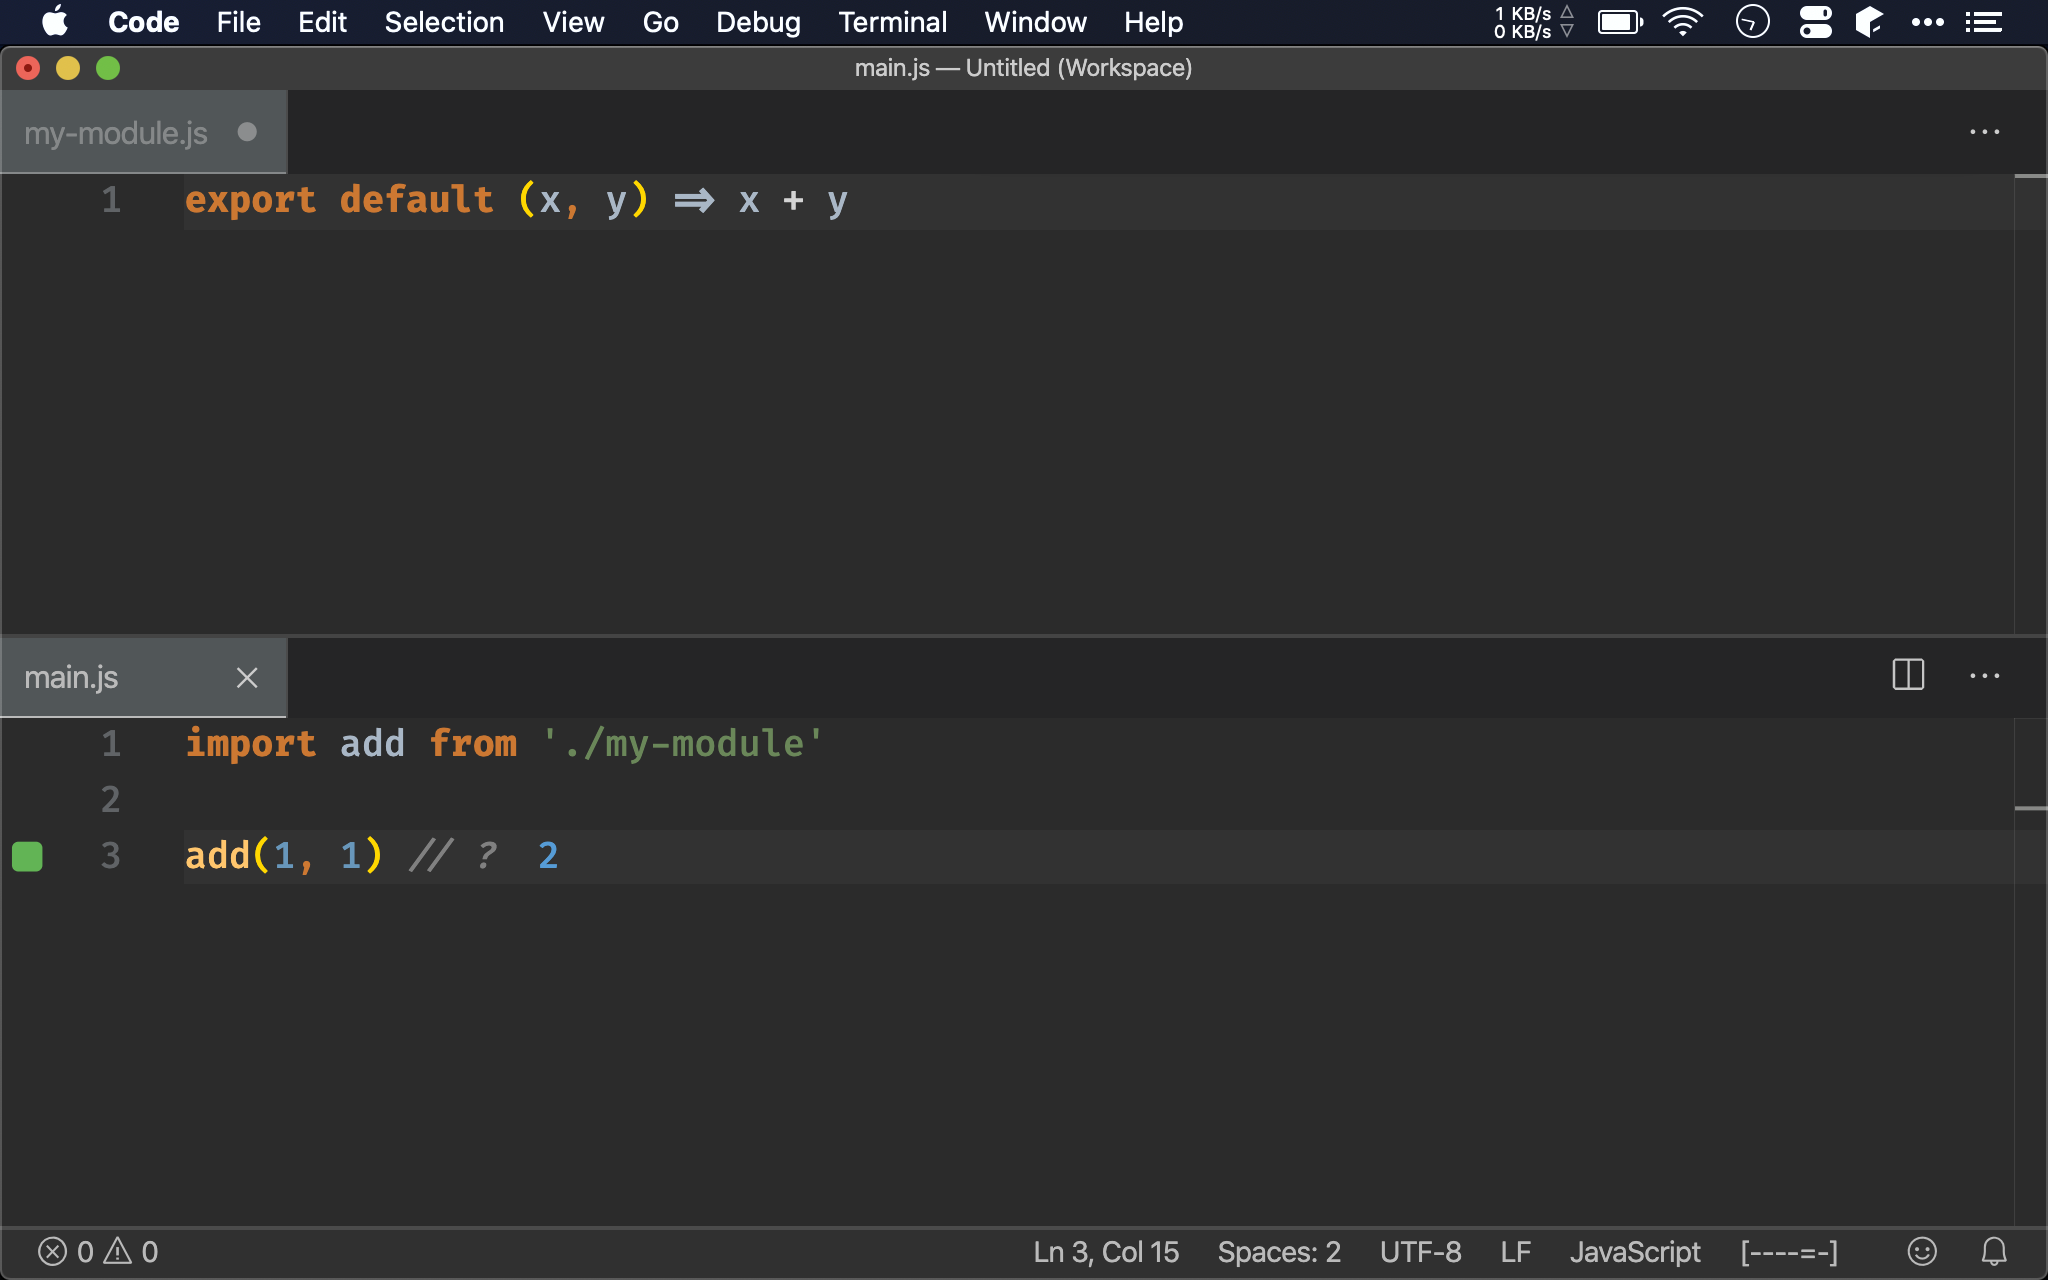Click the UTF-8 encoding indicator

tap(1420, 1251)
